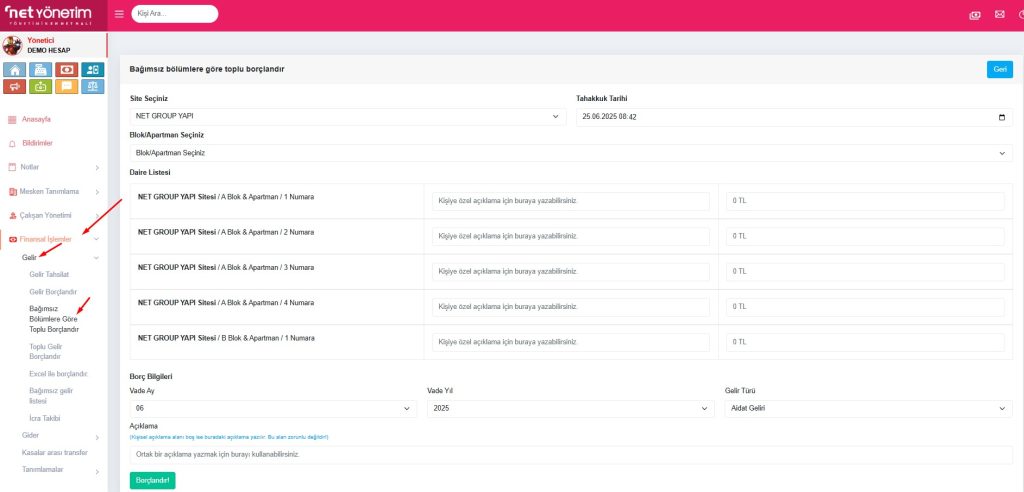Expand the Mesken Tanımlama sidebar menu

[x=55, y=191]
